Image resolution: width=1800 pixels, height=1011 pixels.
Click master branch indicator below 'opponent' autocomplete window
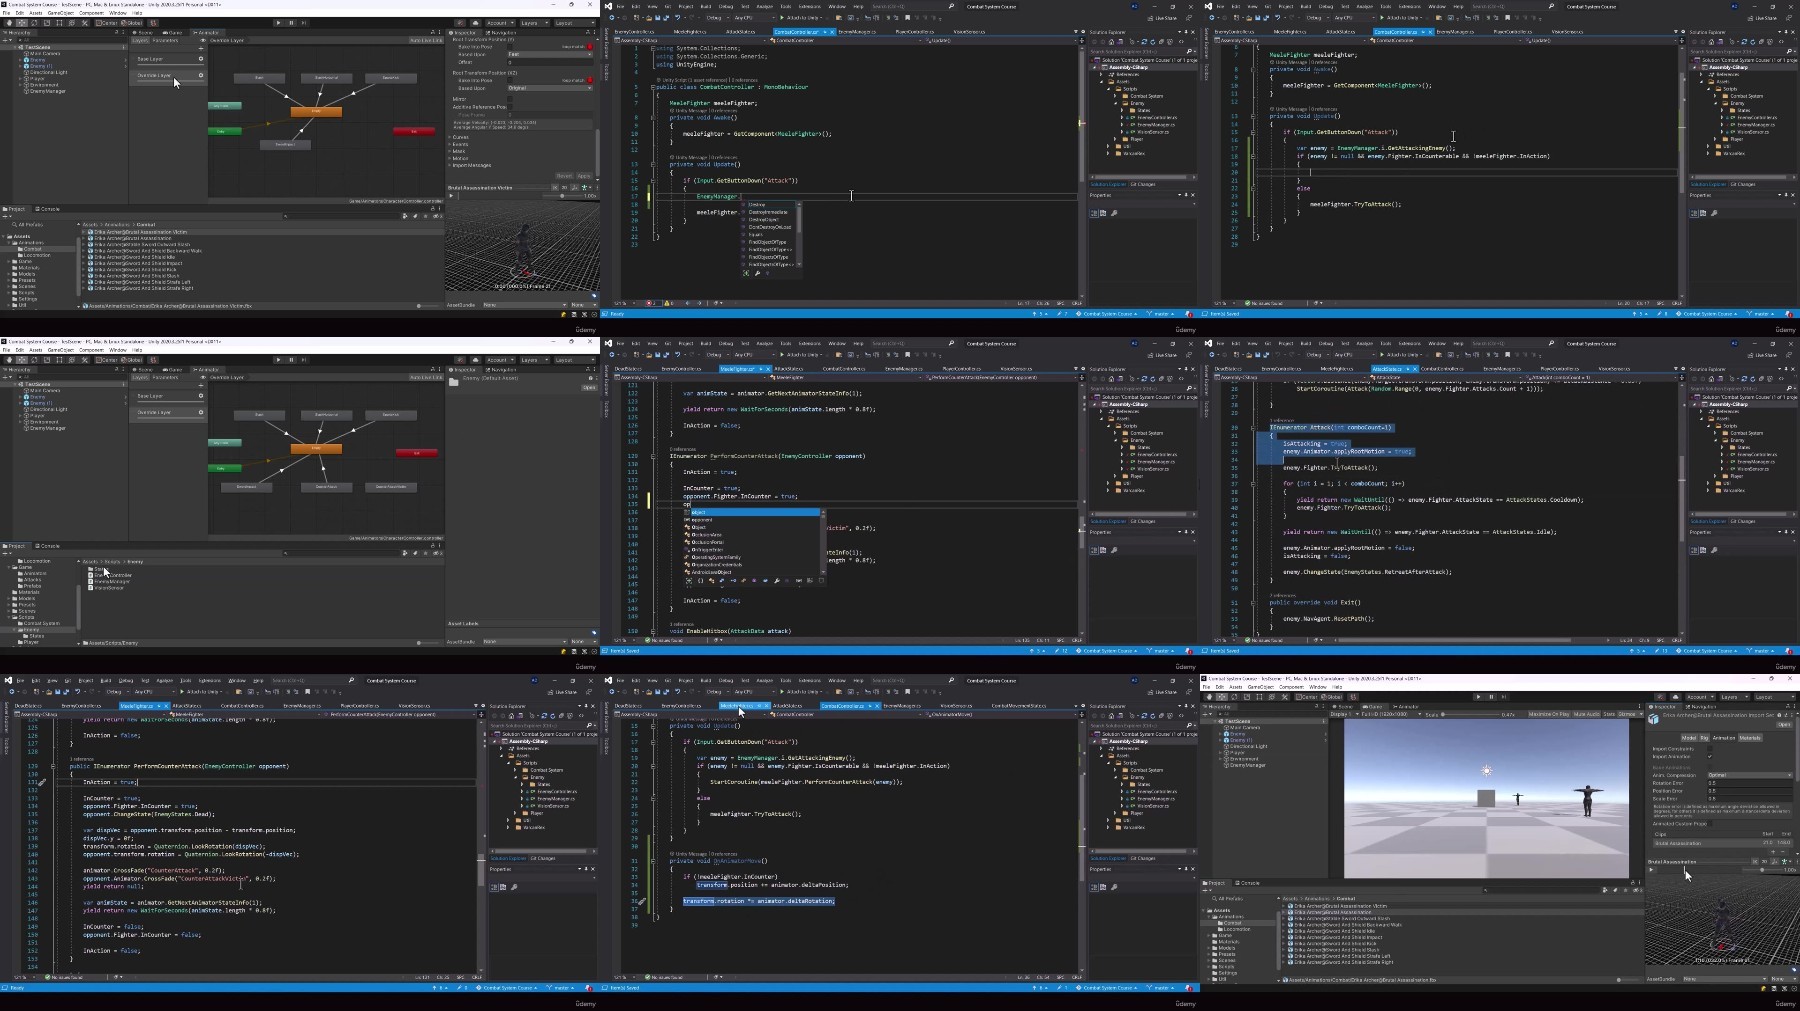tap(1160, 651)
